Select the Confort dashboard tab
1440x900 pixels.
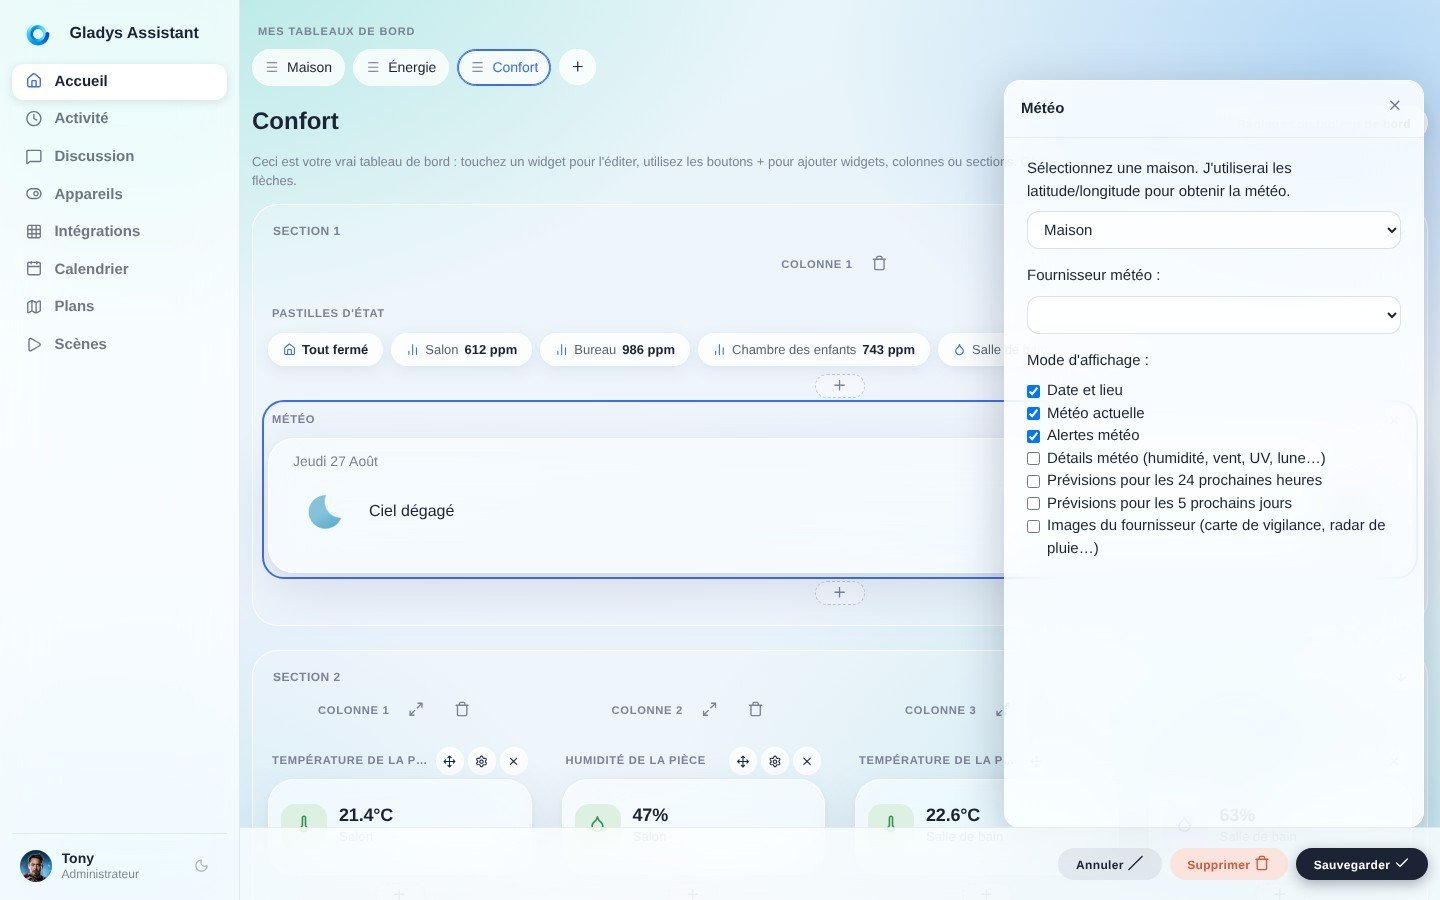point(504,67)
